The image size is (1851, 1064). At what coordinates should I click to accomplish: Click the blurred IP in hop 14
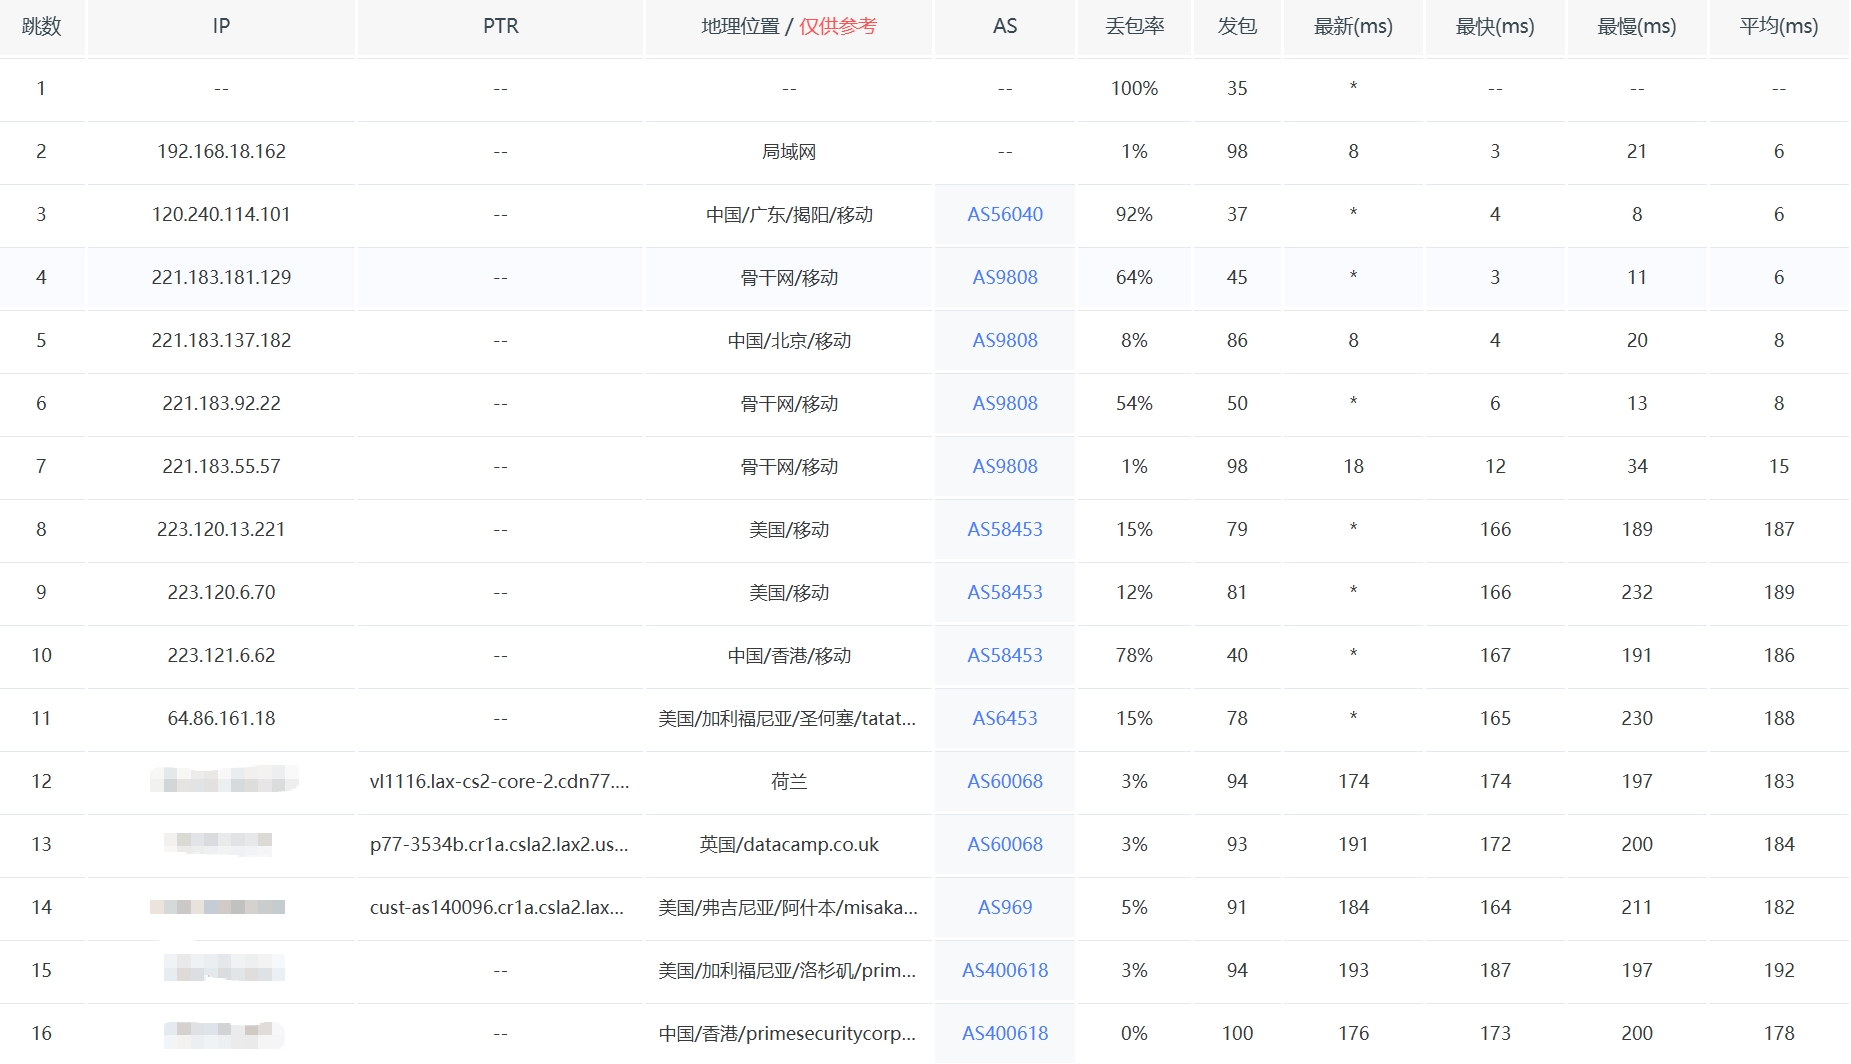point(217,907)
